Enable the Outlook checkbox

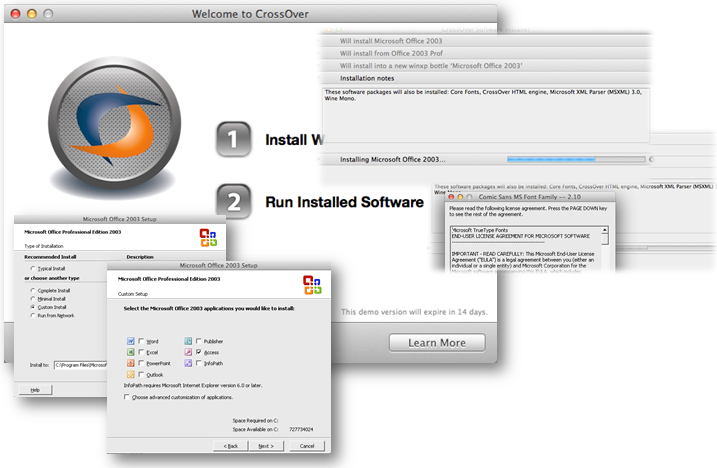click(141, 374)
